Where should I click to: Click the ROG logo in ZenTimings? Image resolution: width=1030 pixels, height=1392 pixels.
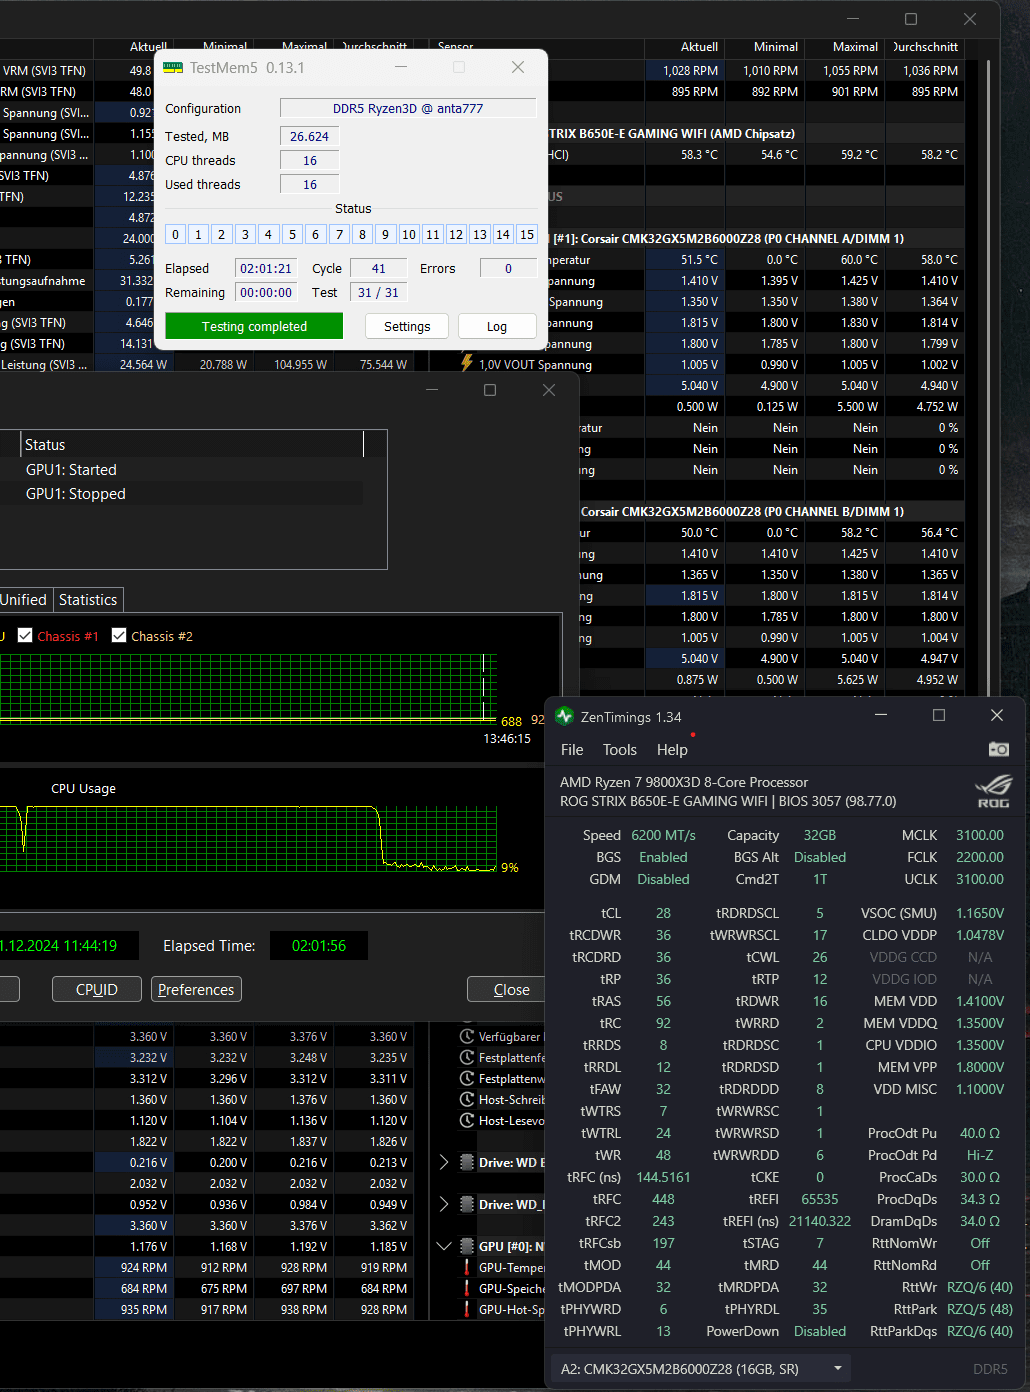994,791
